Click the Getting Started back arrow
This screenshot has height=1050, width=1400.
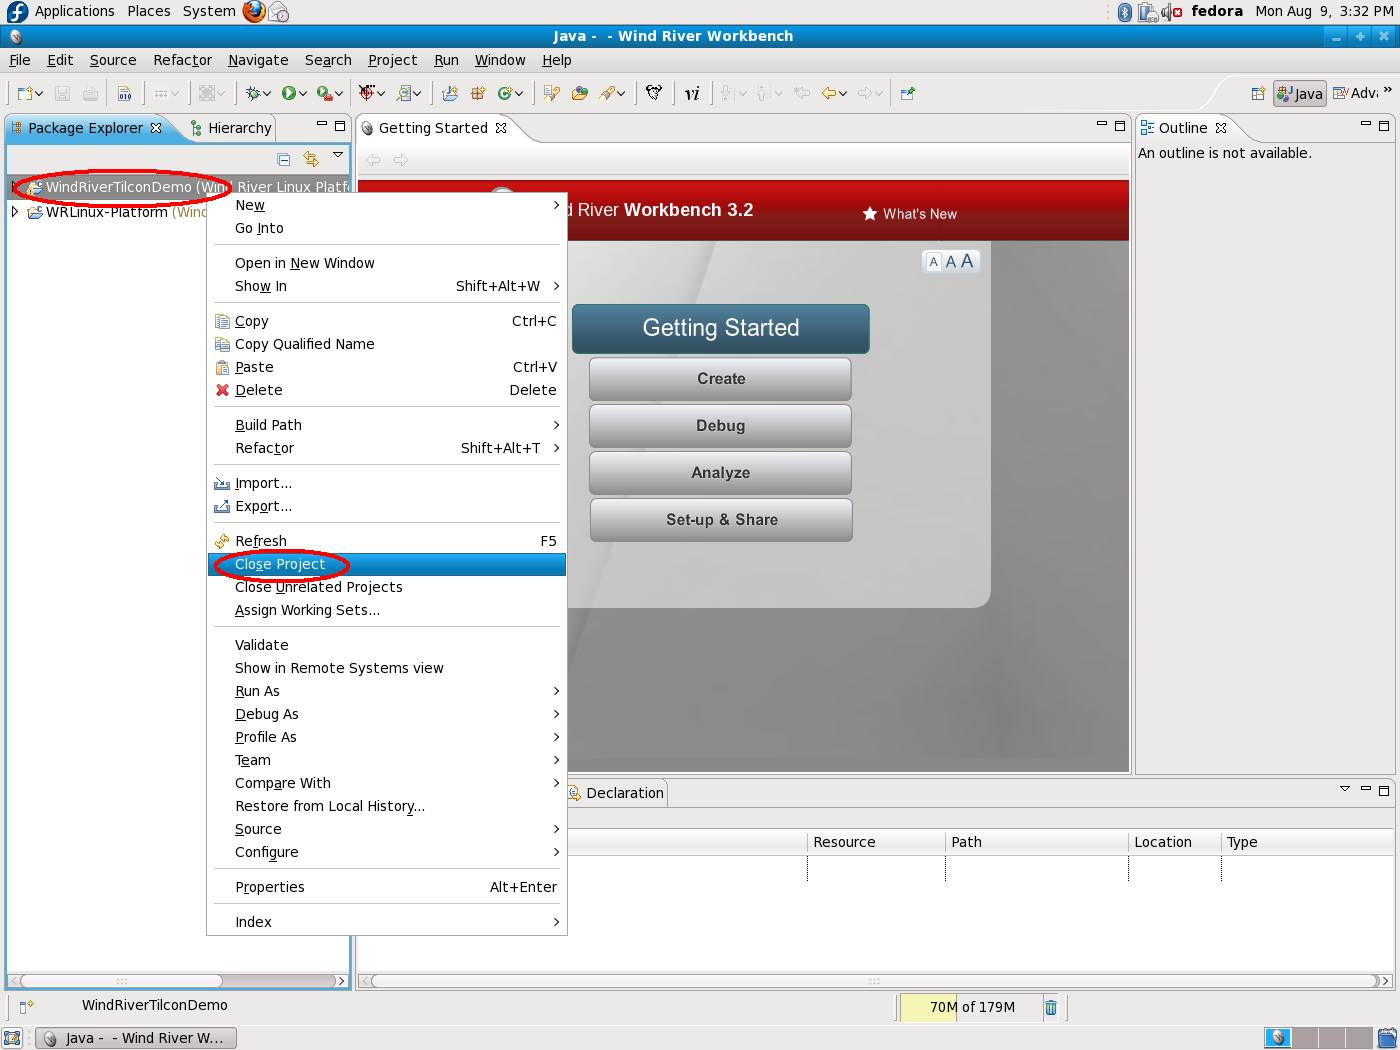373,160
